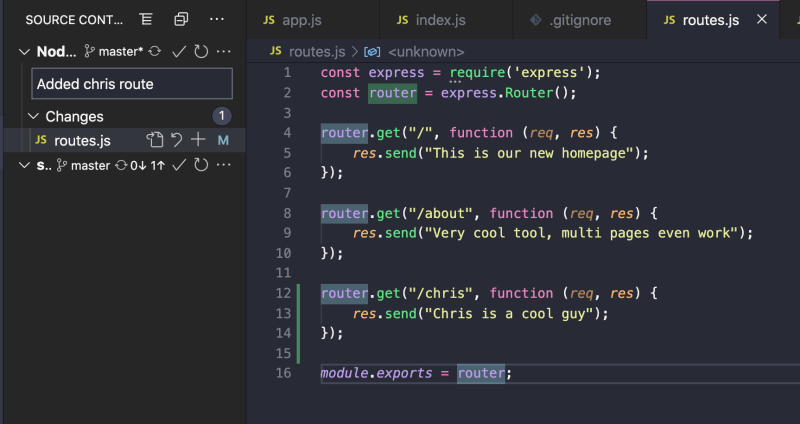Commit with checkmark in second repository
Viewport: 800px width, 424px height.
[x=179, y=165]
